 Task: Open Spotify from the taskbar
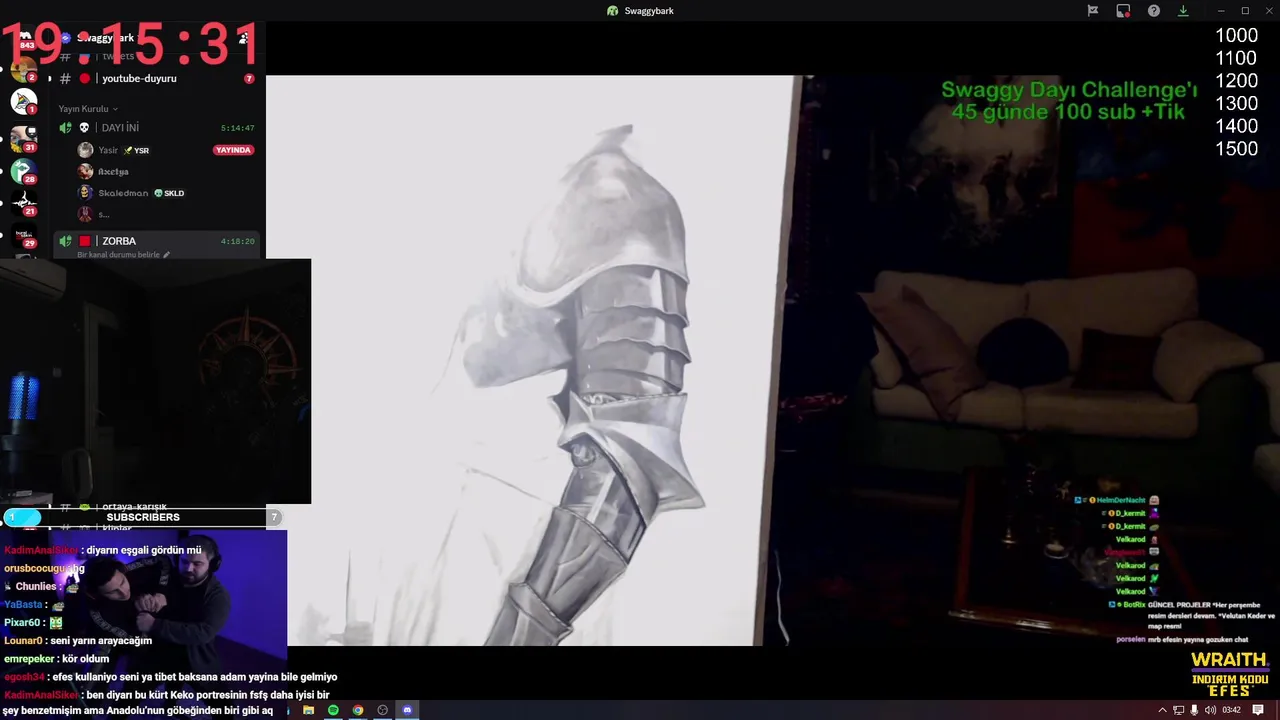[333, 710]
